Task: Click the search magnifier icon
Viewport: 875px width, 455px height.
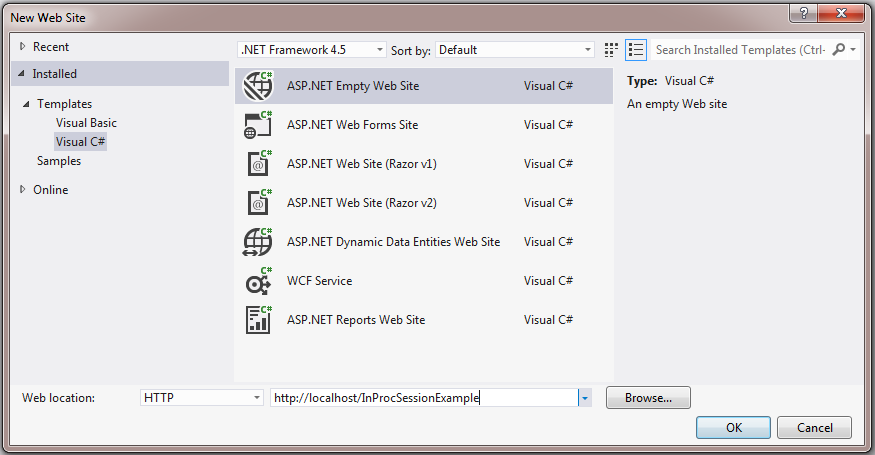Action: (x=838, y=50)
